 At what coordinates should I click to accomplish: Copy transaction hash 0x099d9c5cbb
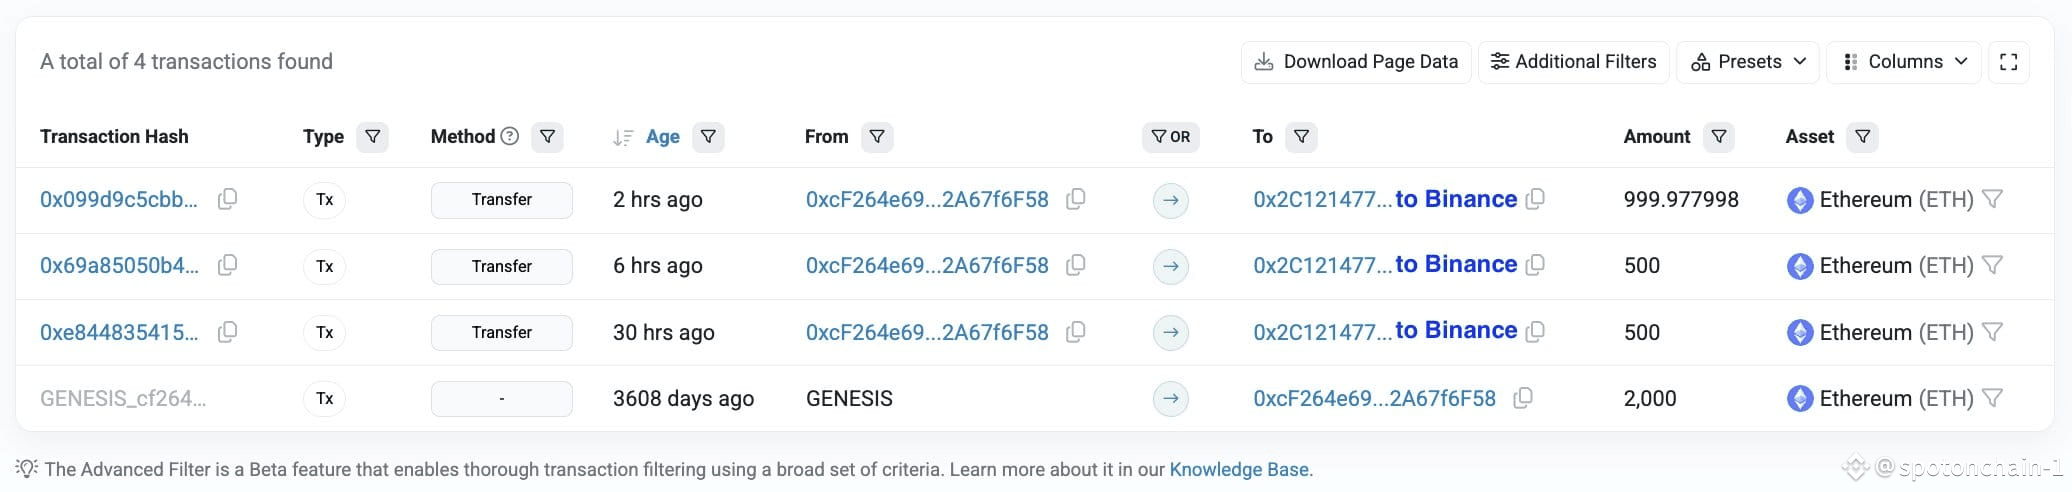click(228, 199)
